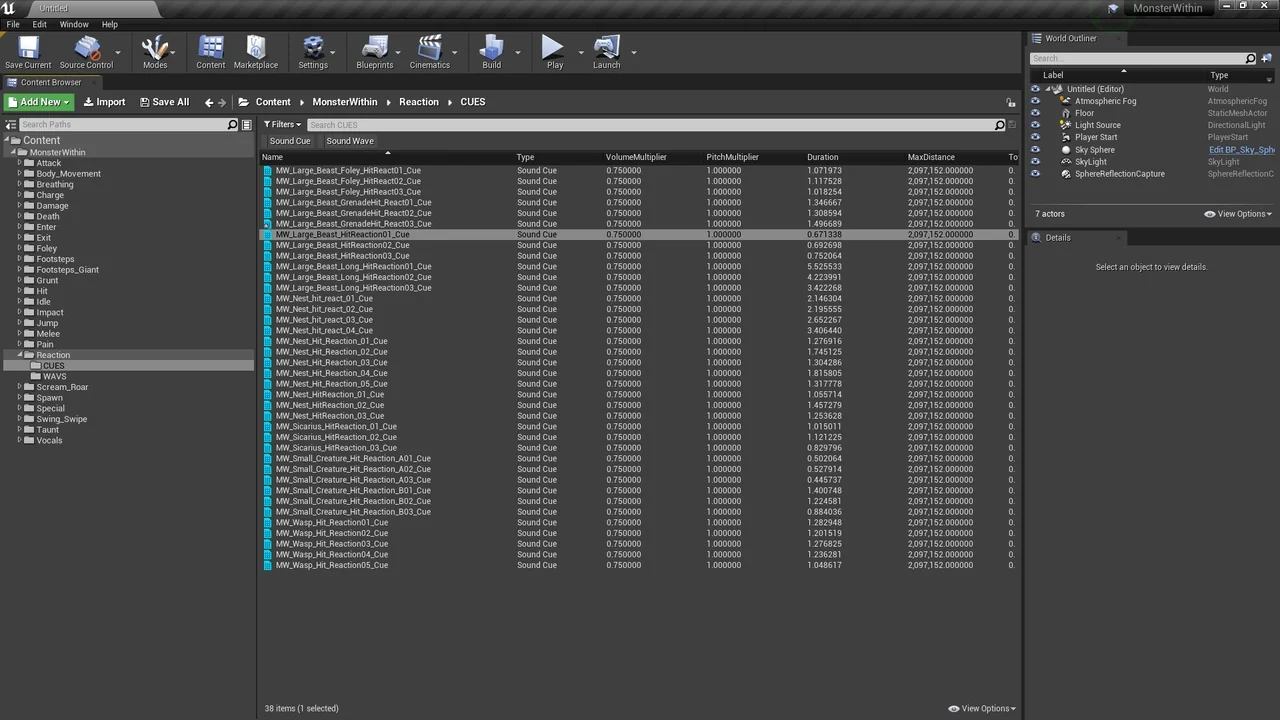This screenshot has width=1280, height=720.
Task: Open the Window menu
Action: pos(74,24)
